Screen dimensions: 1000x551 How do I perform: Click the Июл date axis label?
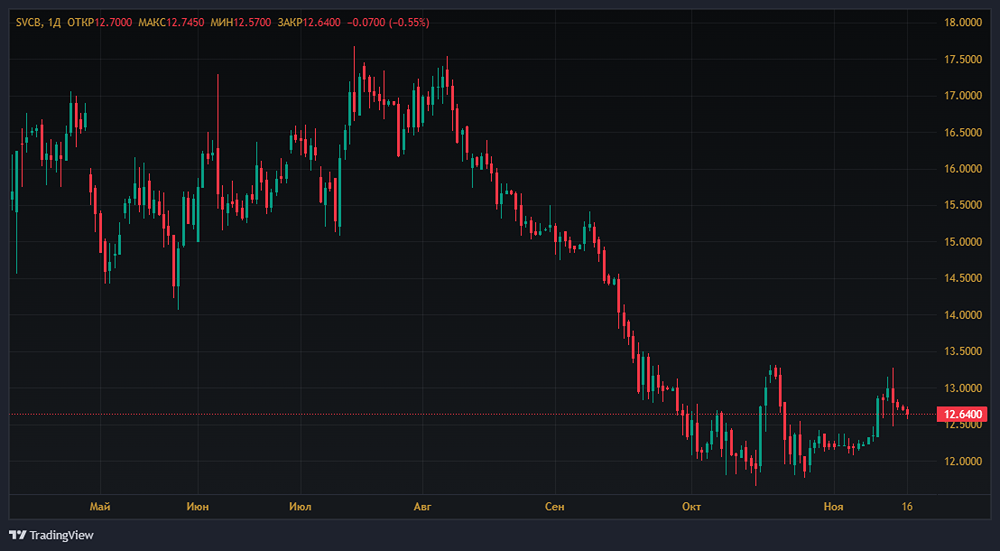tap(300, 507)
